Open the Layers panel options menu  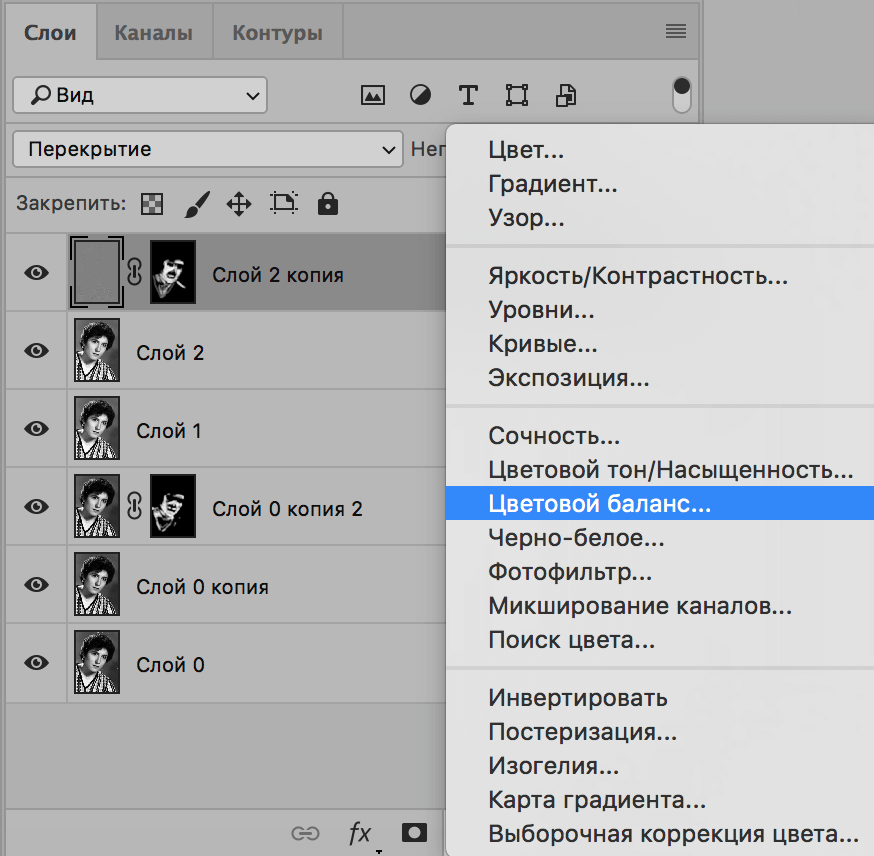tap(676, 32)
